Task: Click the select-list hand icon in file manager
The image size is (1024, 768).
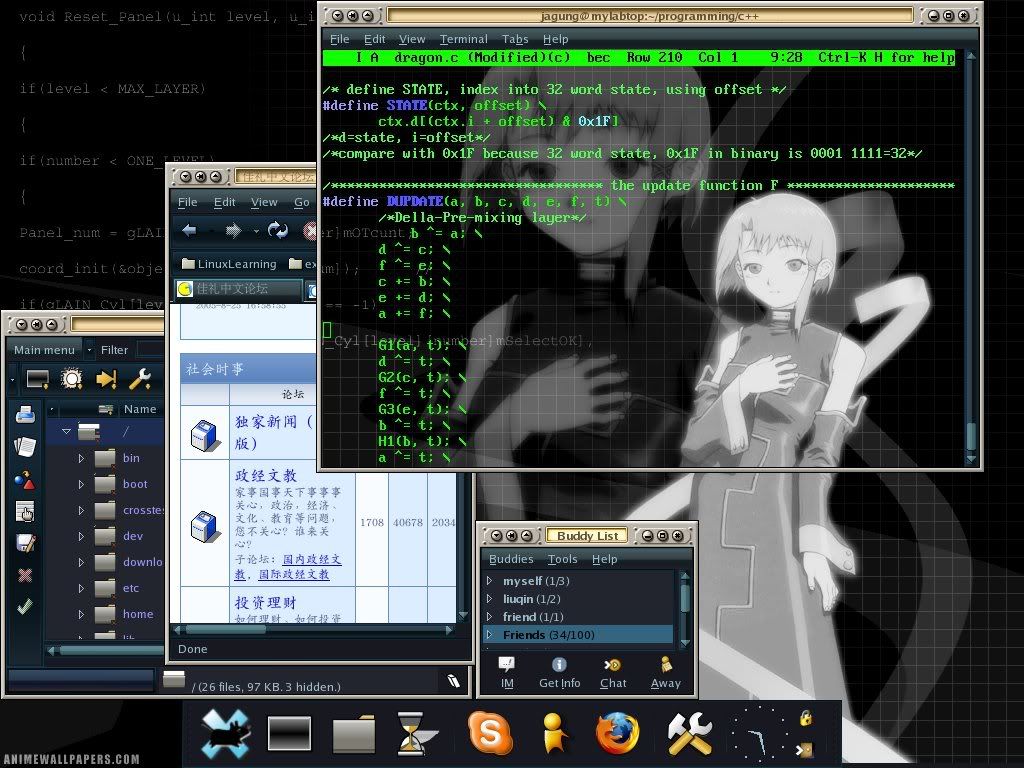Action: click(x=25, y=512)
